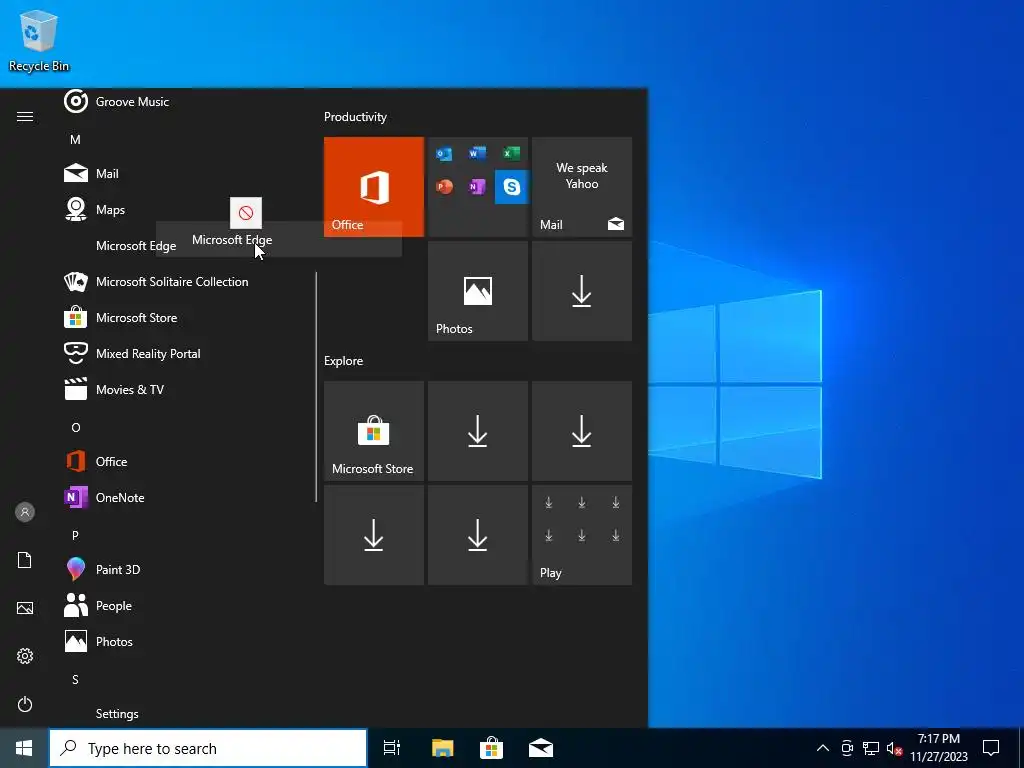This screenshot has width=1024, height=768.
Task: Open Documents from Start sidebar
Action: tap(25, 560)
